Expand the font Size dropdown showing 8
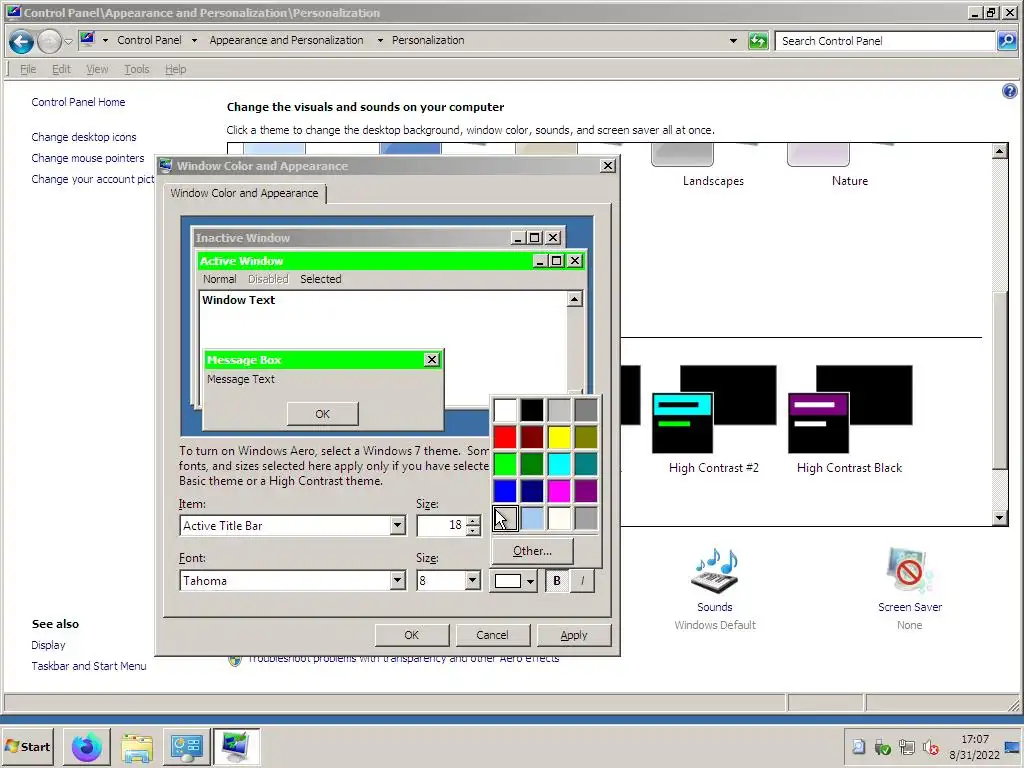Screen dimensions: 1024x768 tap(472, 581)
